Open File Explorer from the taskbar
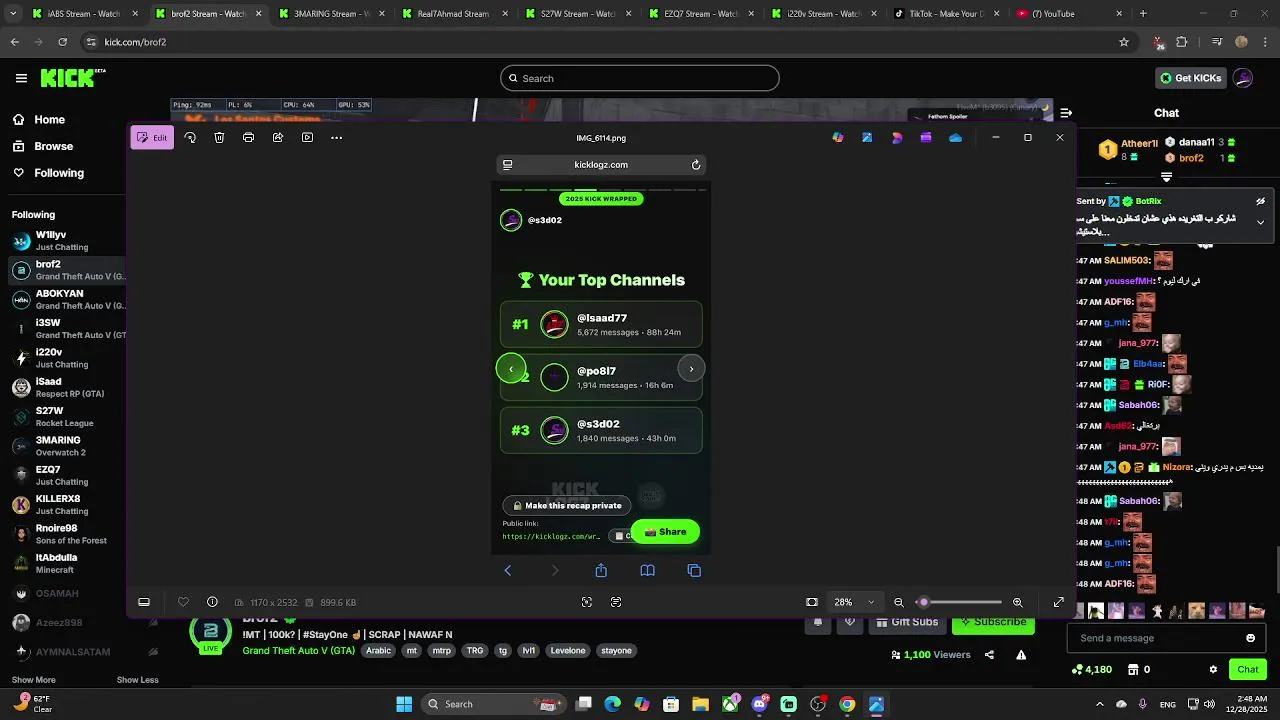1280x720 pixels. click(x=700, y=704)
